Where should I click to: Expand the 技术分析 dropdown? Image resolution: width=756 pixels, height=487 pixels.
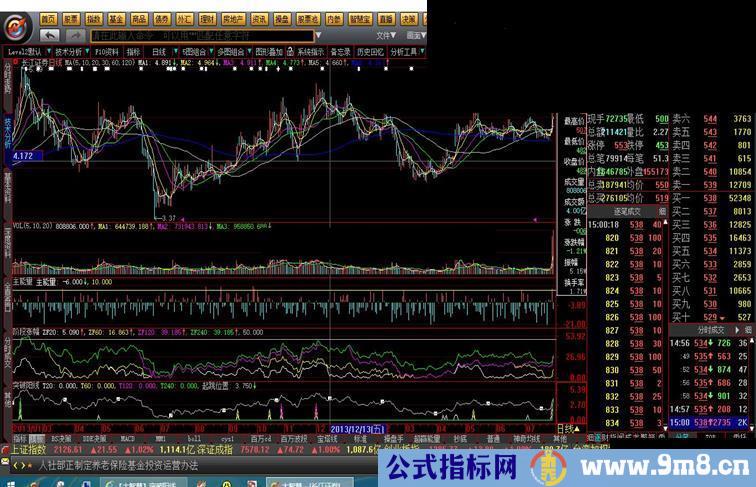71,51
